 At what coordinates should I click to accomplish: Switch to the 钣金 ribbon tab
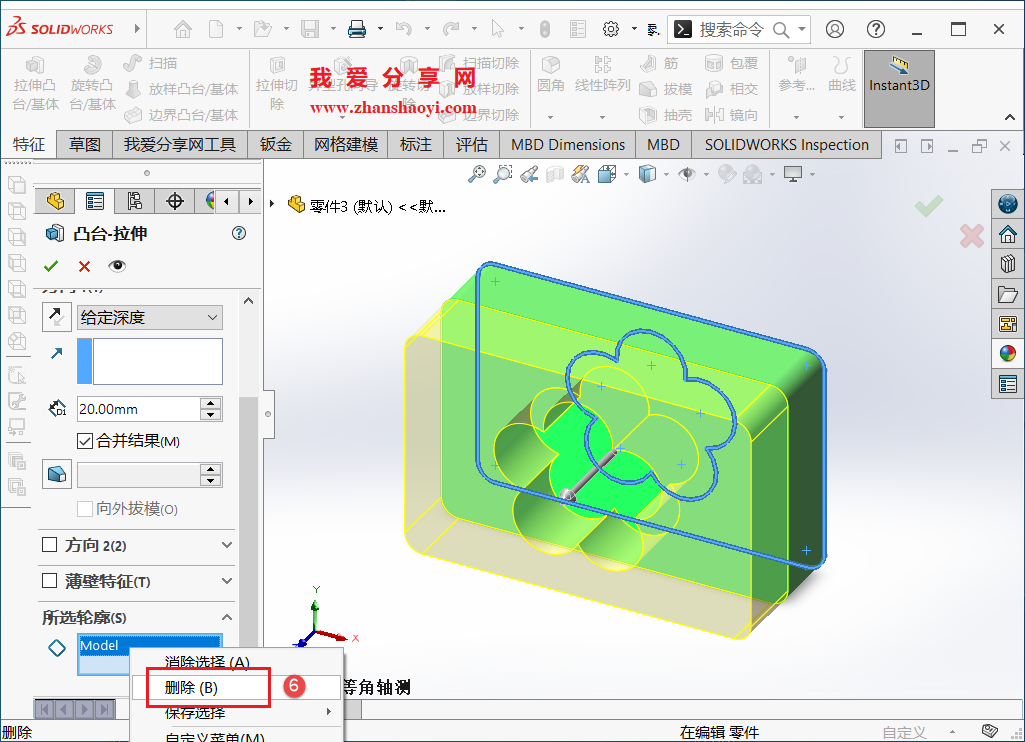coord(275,144)
